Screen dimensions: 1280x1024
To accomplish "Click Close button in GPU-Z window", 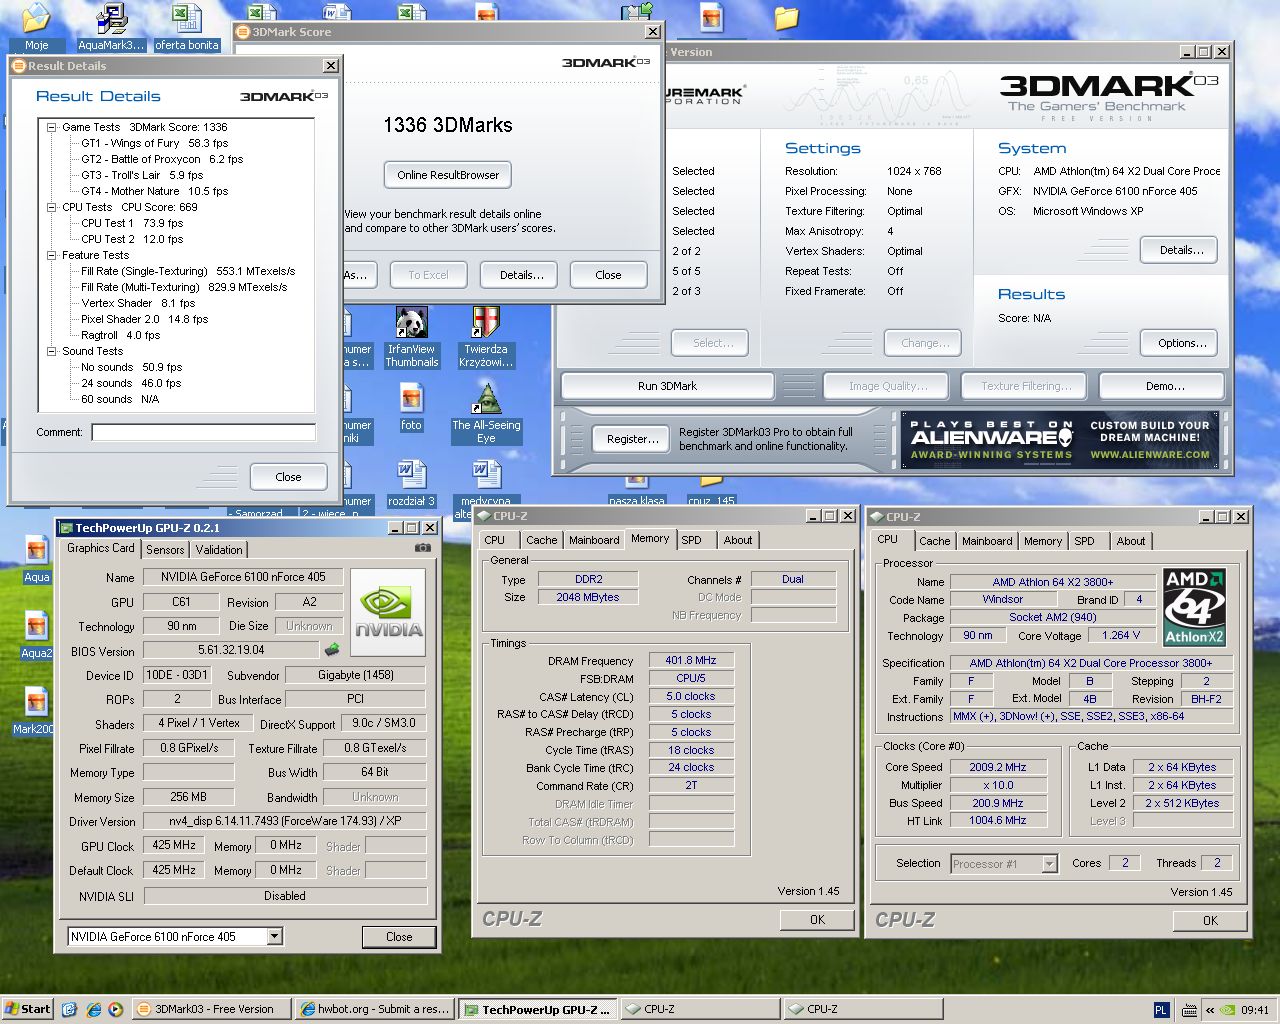I will (x=399, y=937).
